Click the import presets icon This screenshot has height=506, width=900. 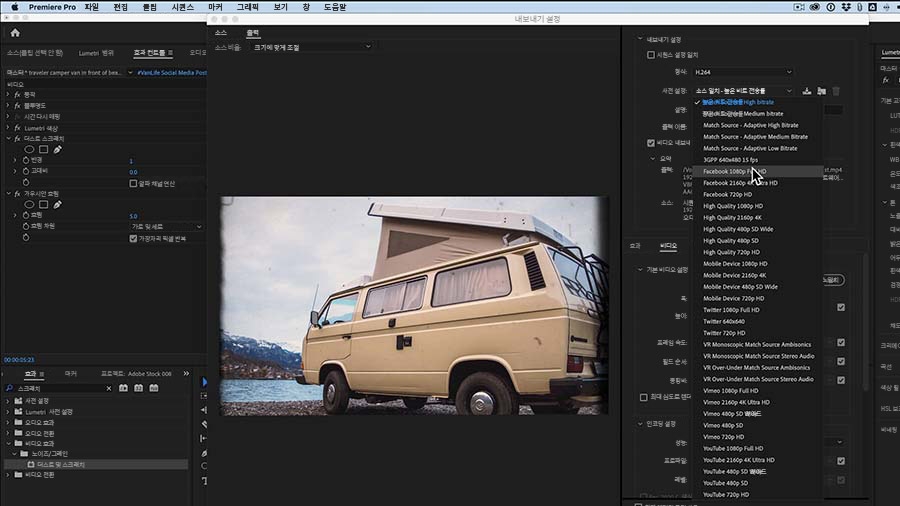point(821,91)
